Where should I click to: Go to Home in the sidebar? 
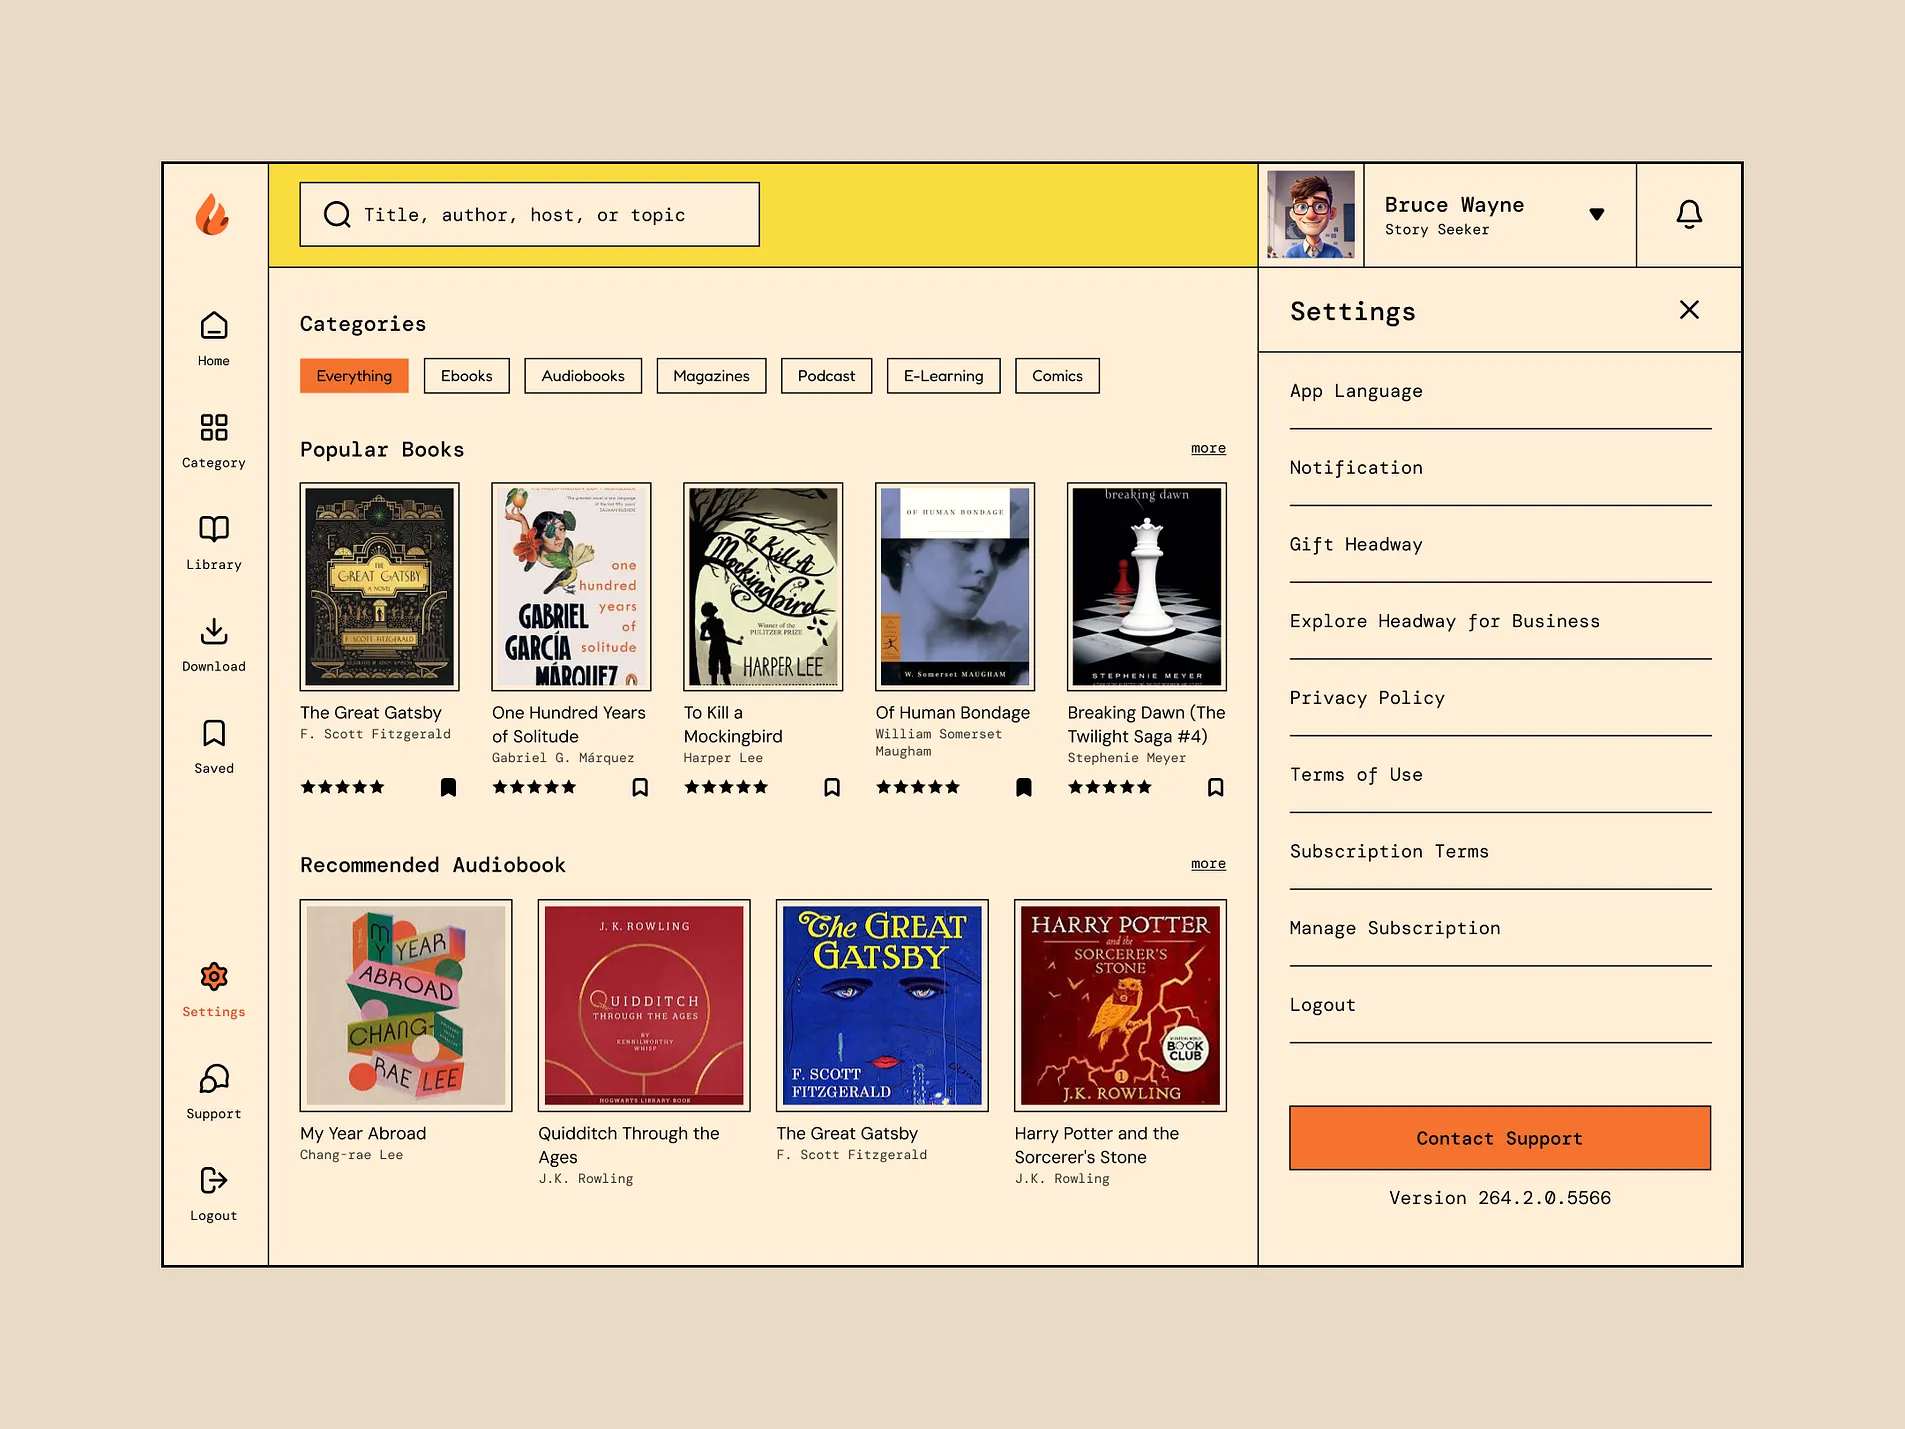point(214,338)
